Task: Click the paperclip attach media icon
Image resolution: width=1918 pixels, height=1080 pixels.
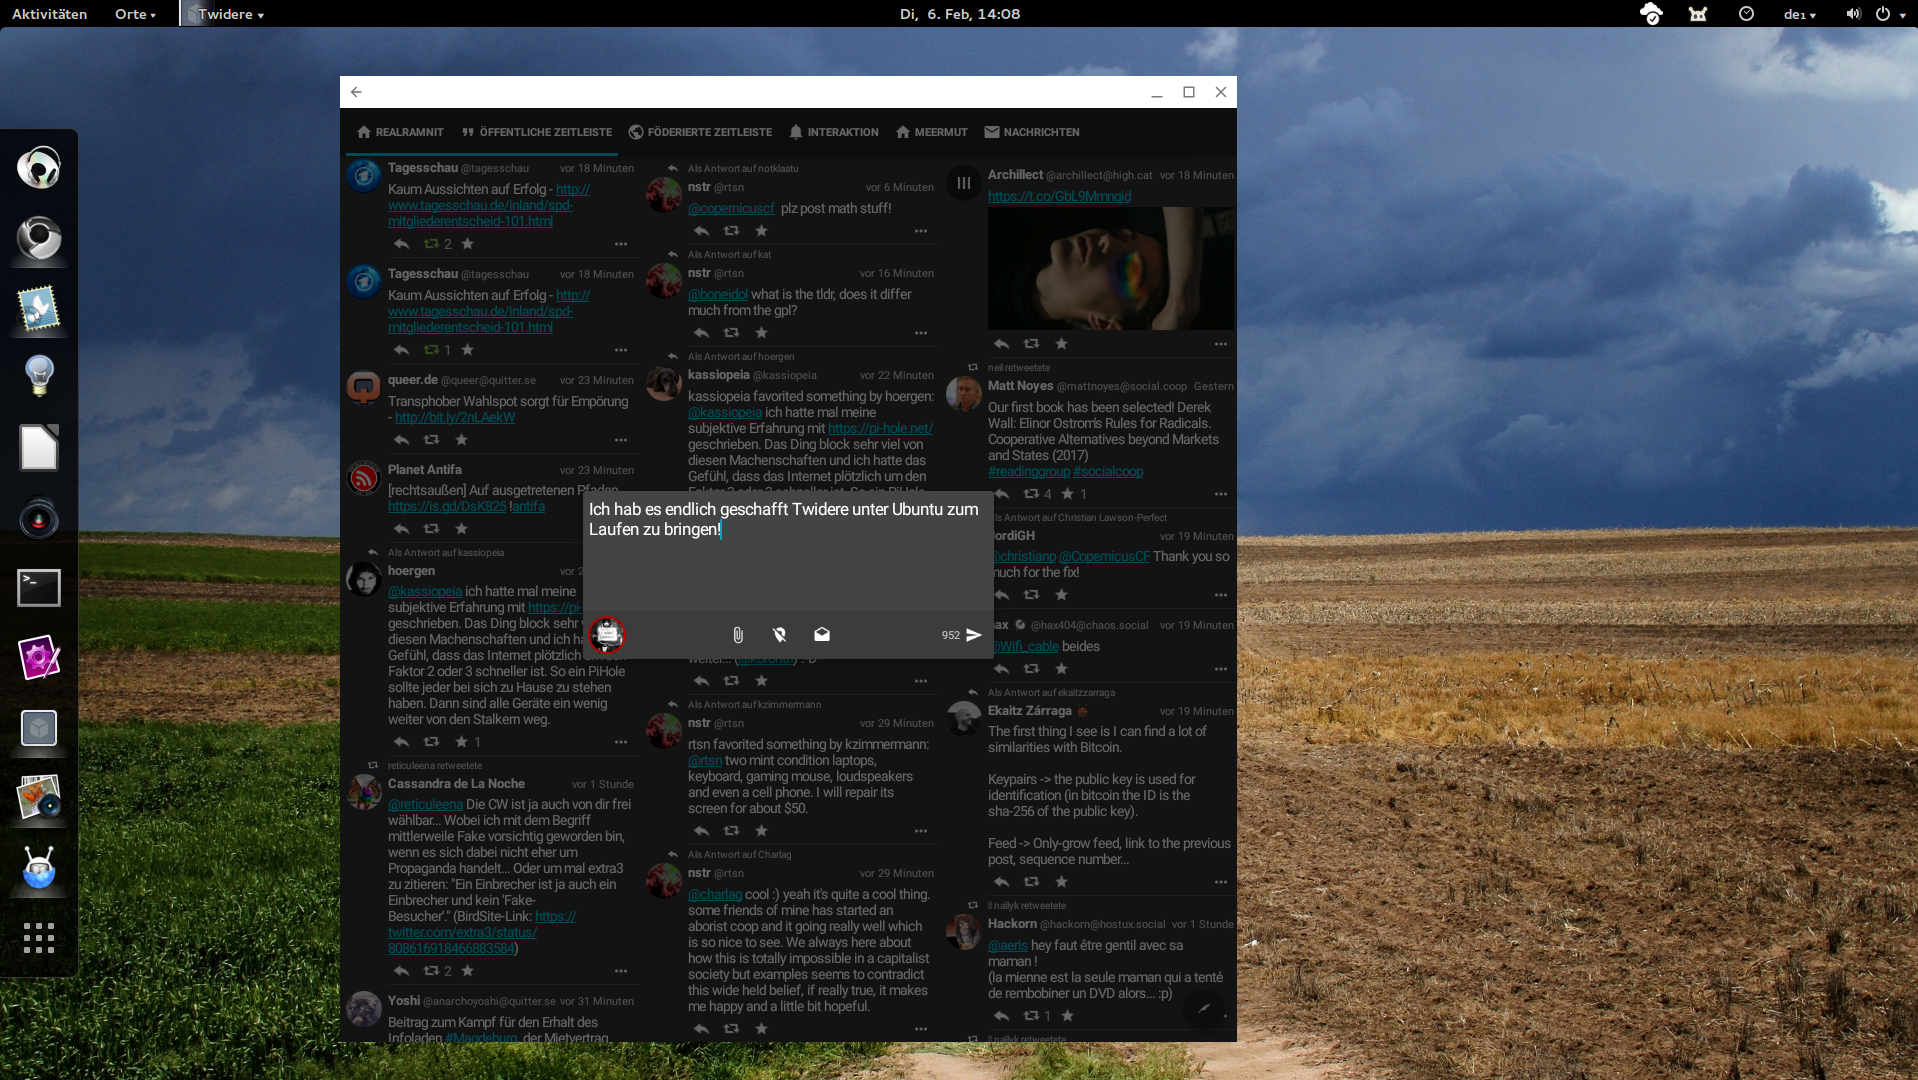Action: 737,635
